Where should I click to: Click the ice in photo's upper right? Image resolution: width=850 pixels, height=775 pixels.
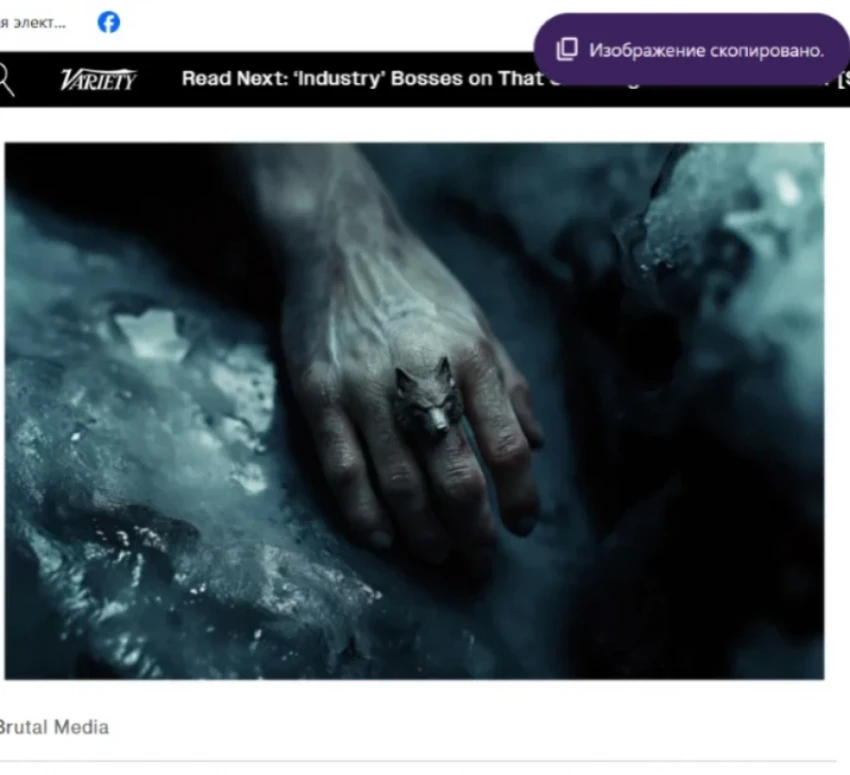pyautogui.click(x=740, y=220)
